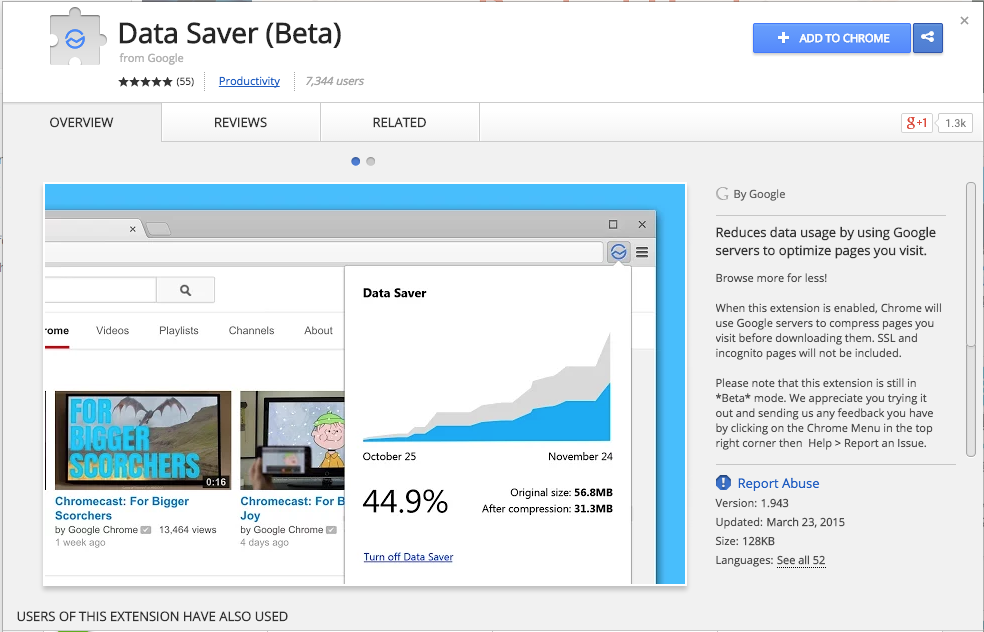Image resolution: width=984 pixels, height=632 pixels.
Task: Select the second carousel dot
Action: [370, 160]
